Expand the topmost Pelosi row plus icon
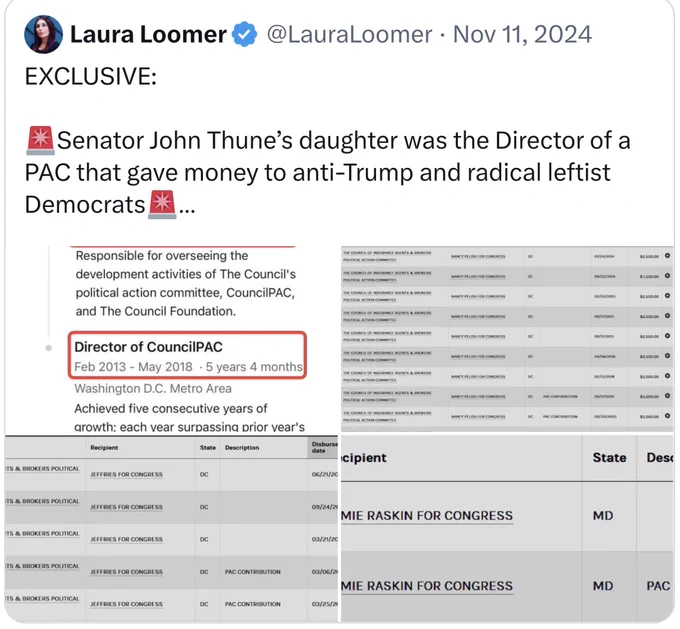 click(667, 256)
